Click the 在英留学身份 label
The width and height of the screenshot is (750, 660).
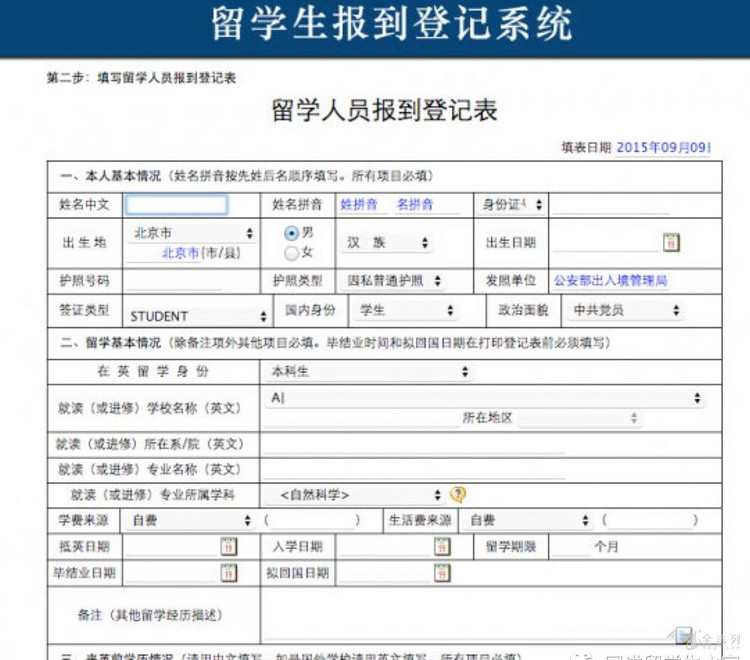point(153,371)
